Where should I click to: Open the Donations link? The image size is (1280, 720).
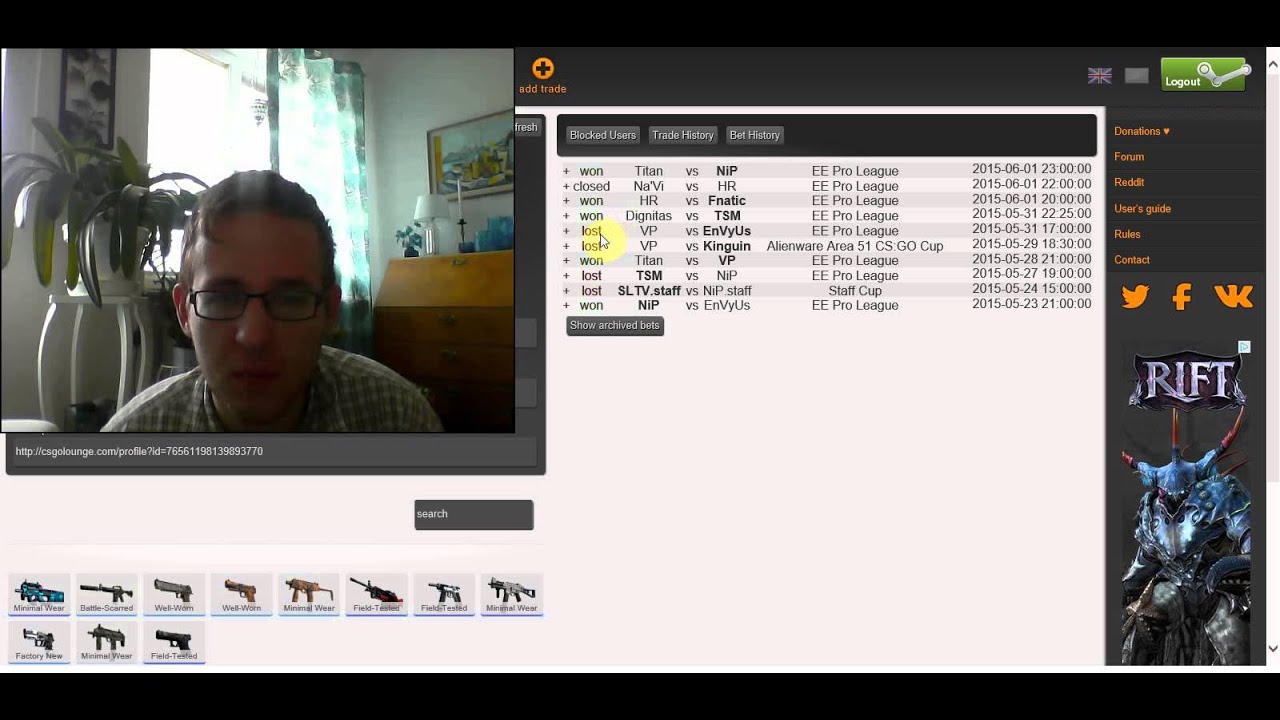(x=1141, y=131)
